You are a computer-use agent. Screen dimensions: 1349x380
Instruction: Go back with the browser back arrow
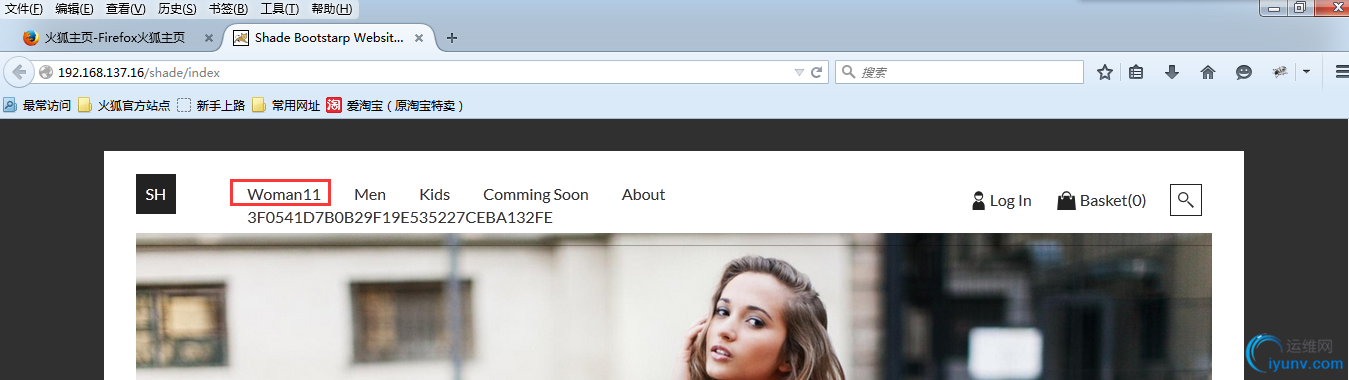click(19, 72)
